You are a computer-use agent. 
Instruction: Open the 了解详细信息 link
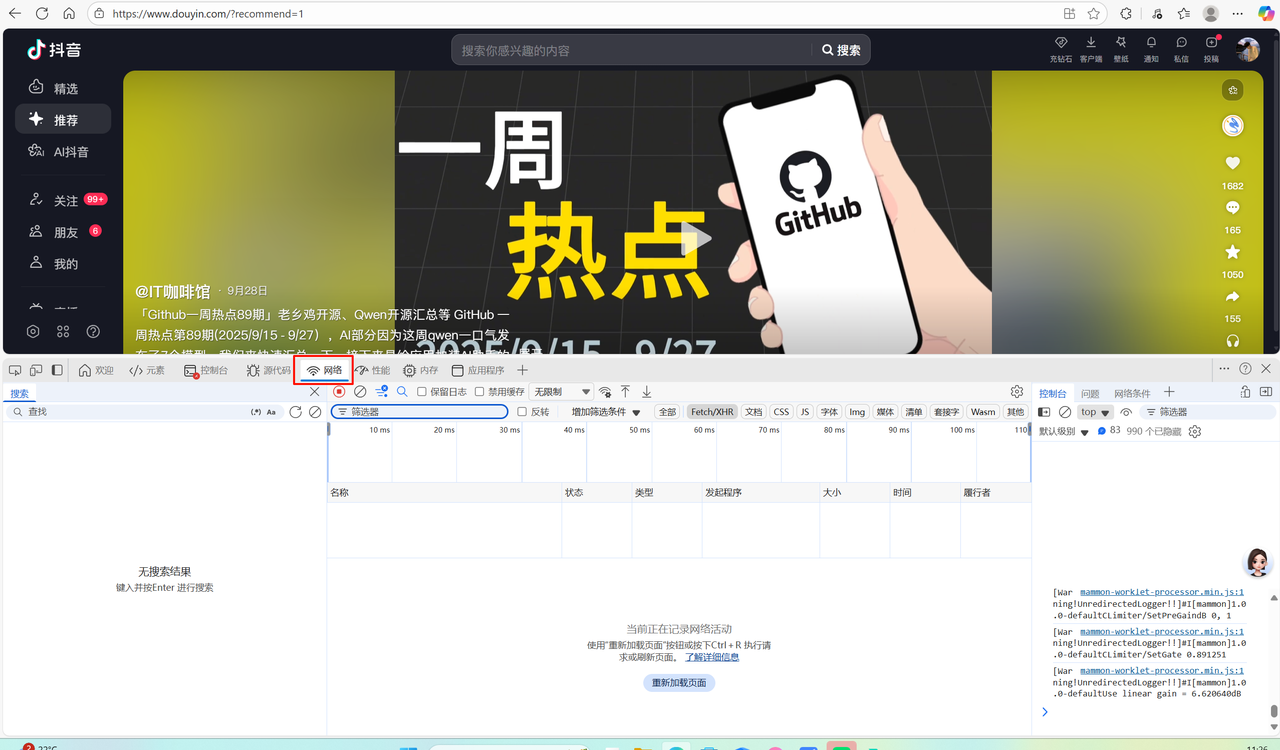(x=712, y=658)
